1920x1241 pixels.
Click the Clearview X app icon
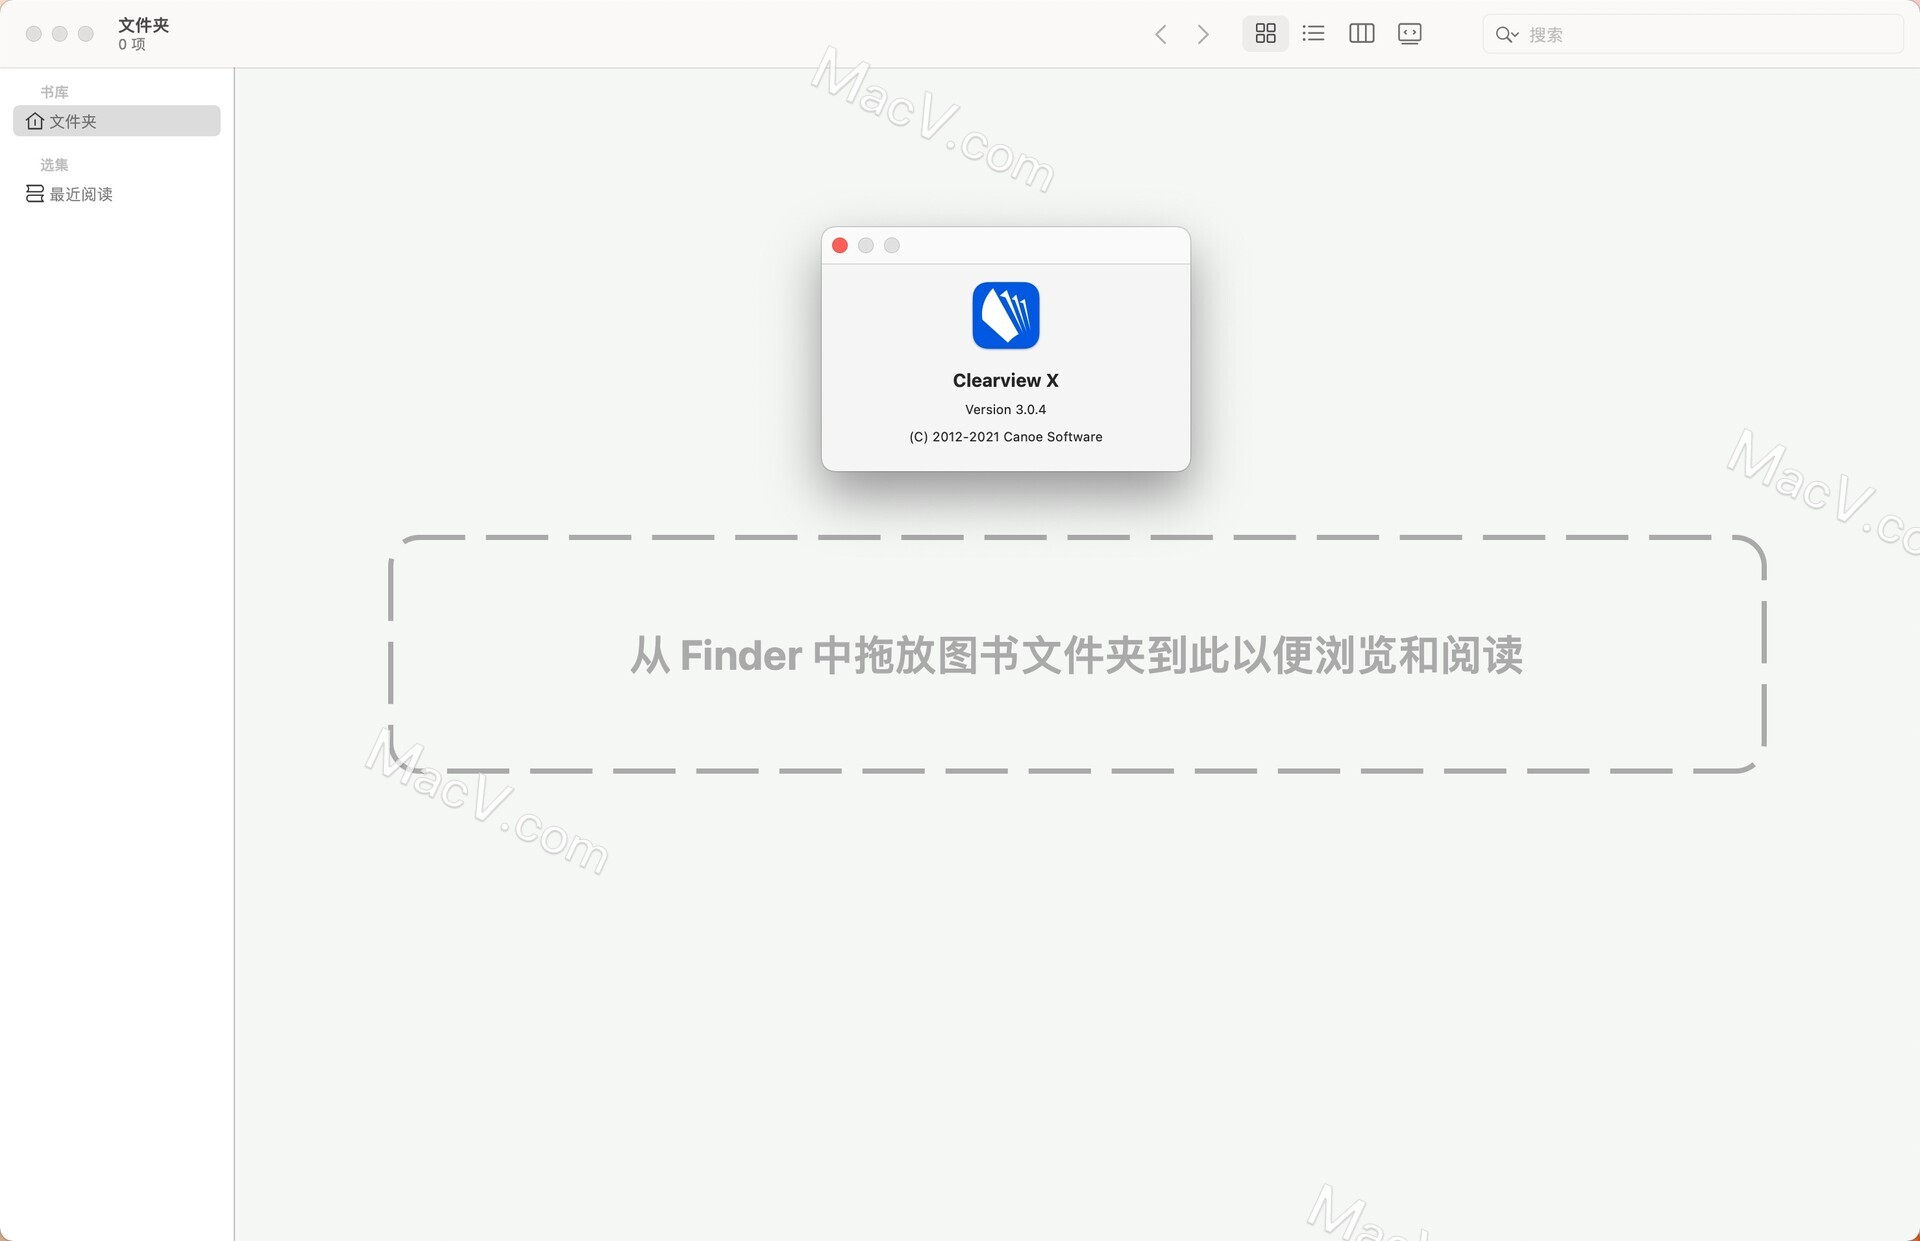coord(1006,315)
